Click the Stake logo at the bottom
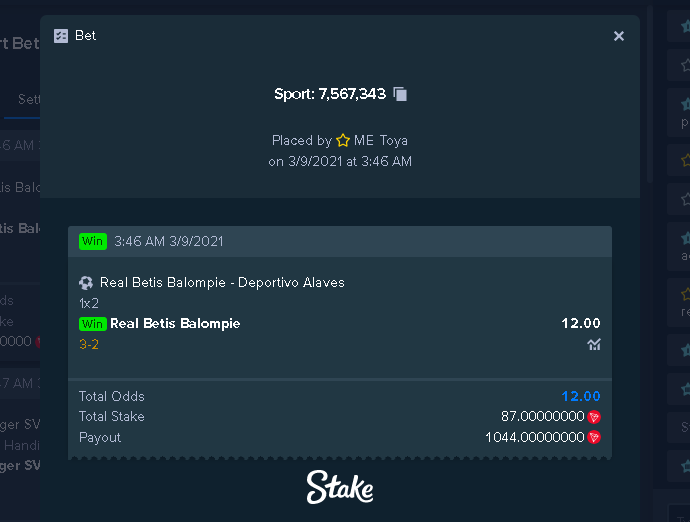 tap(340, 487)
